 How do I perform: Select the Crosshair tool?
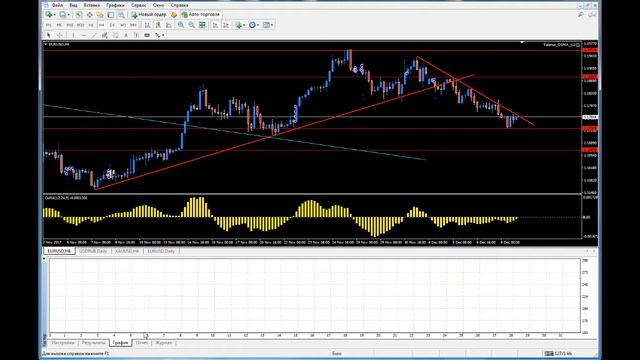[60, 35]
